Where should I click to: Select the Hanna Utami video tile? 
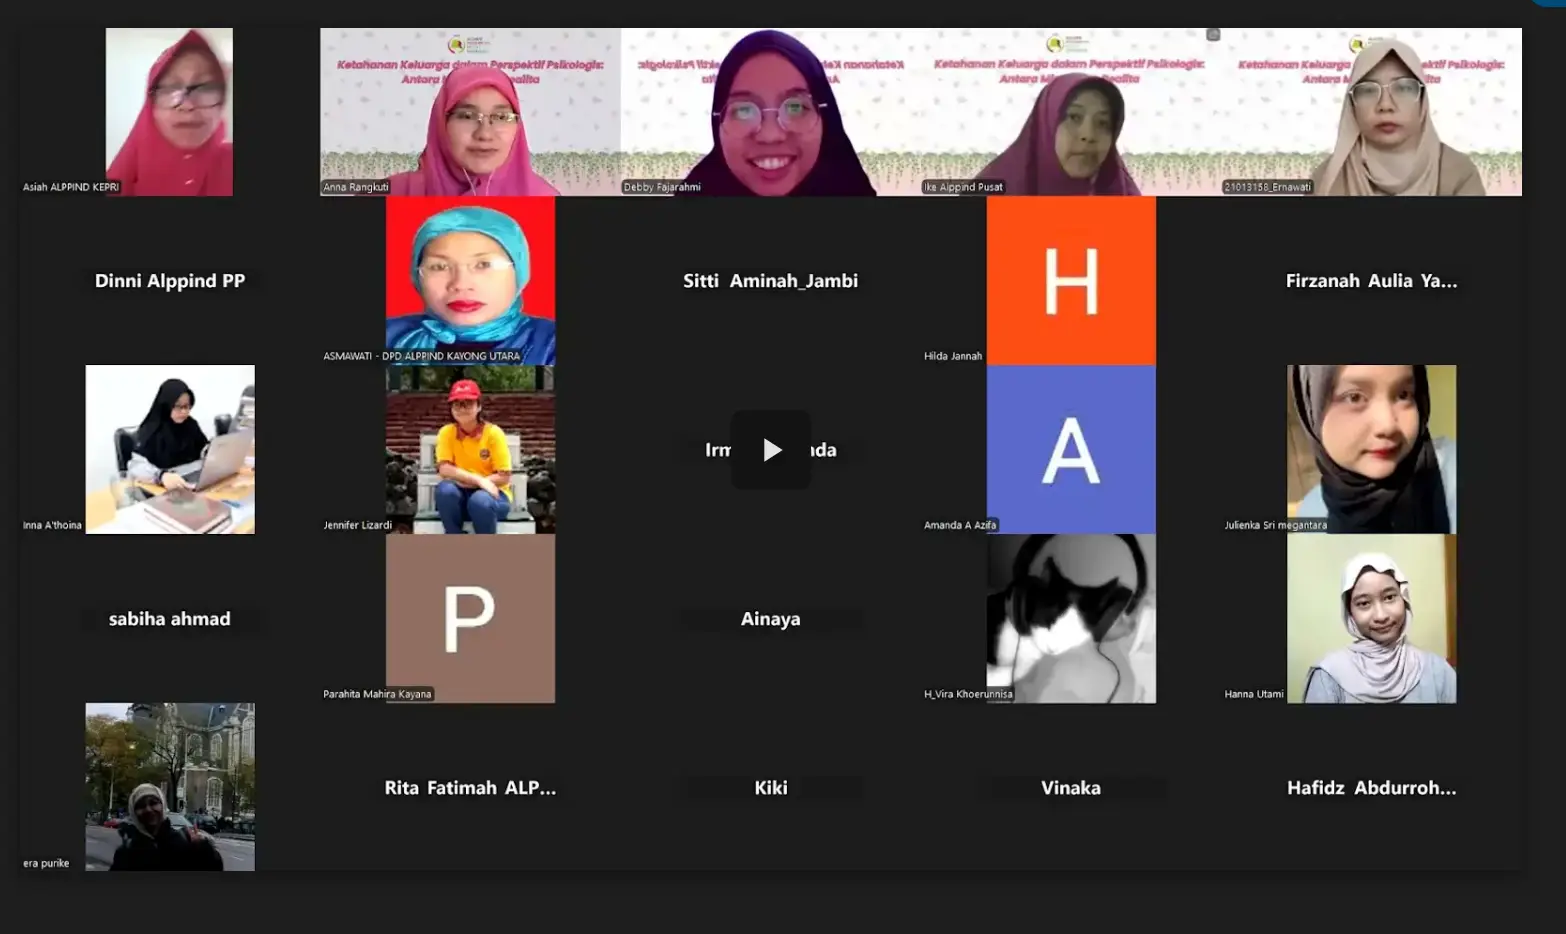[x=1371, y=618]
